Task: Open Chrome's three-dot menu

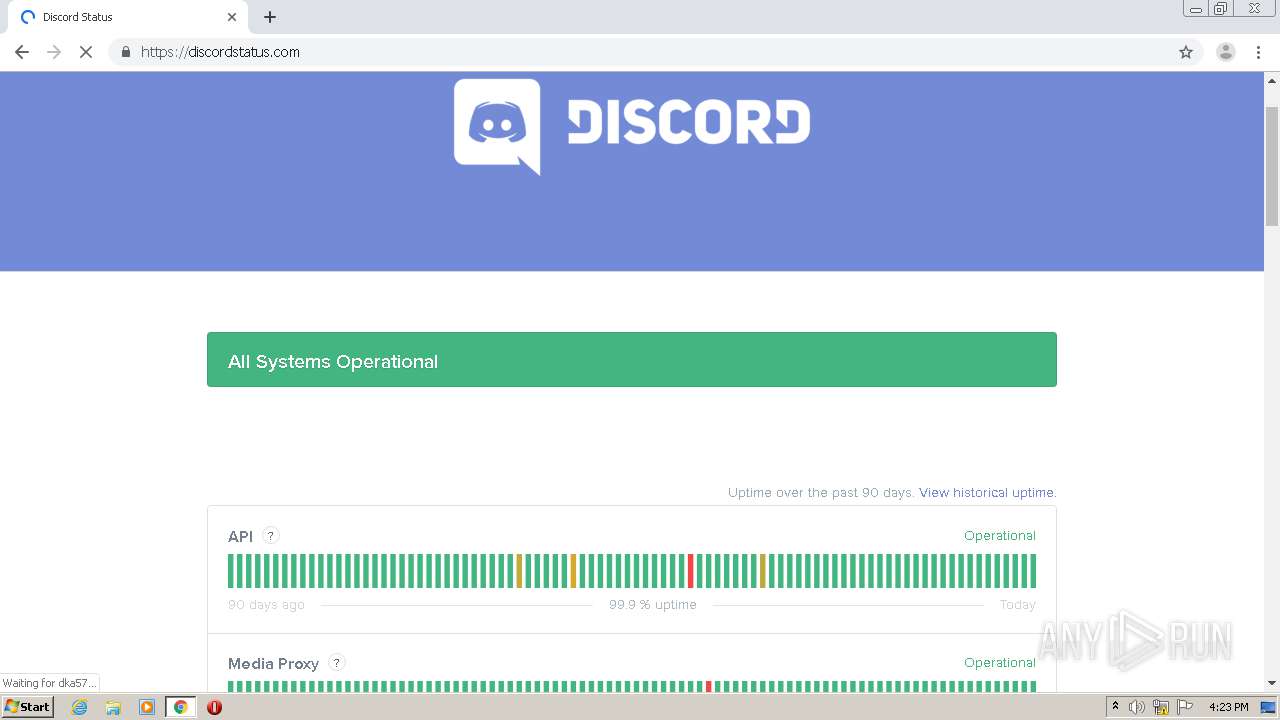Action: 1259,52
